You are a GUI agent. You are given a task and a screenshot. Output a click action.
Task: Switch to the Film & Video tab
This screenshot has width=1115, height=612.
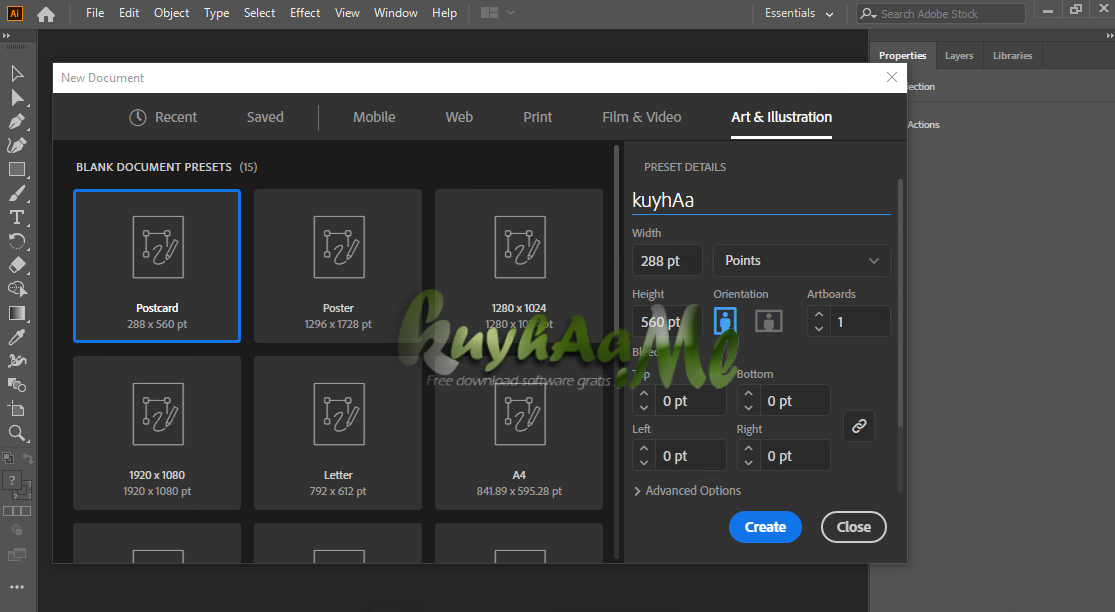(x=641, y=117)
